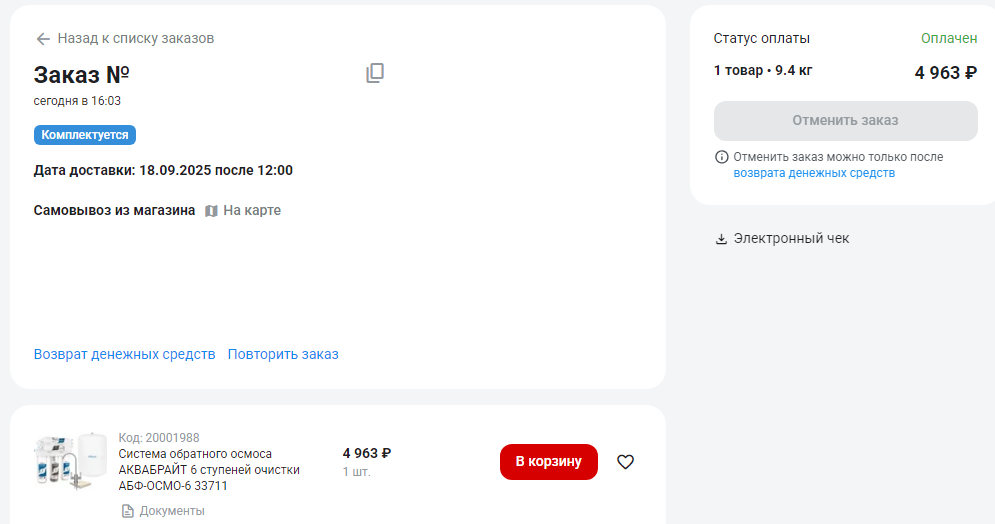The height and width of the screenshot is (524, 995).
Task: Open the Назад к списку заказов link
Action: point(136,39)
